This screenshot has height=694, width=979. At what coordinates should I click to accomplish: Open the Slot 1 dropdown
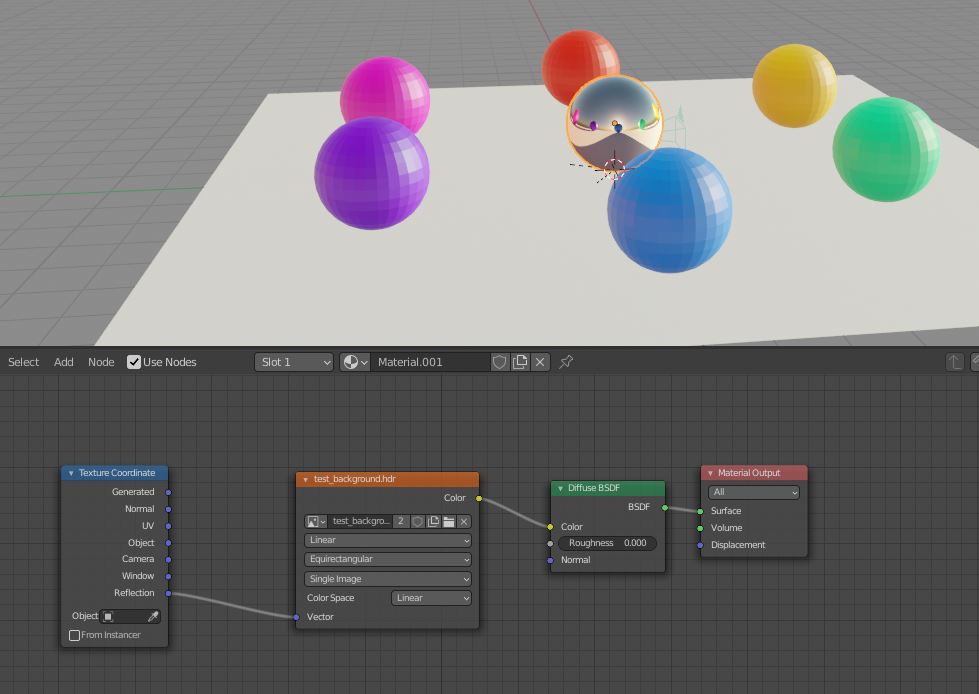(293, 362)
